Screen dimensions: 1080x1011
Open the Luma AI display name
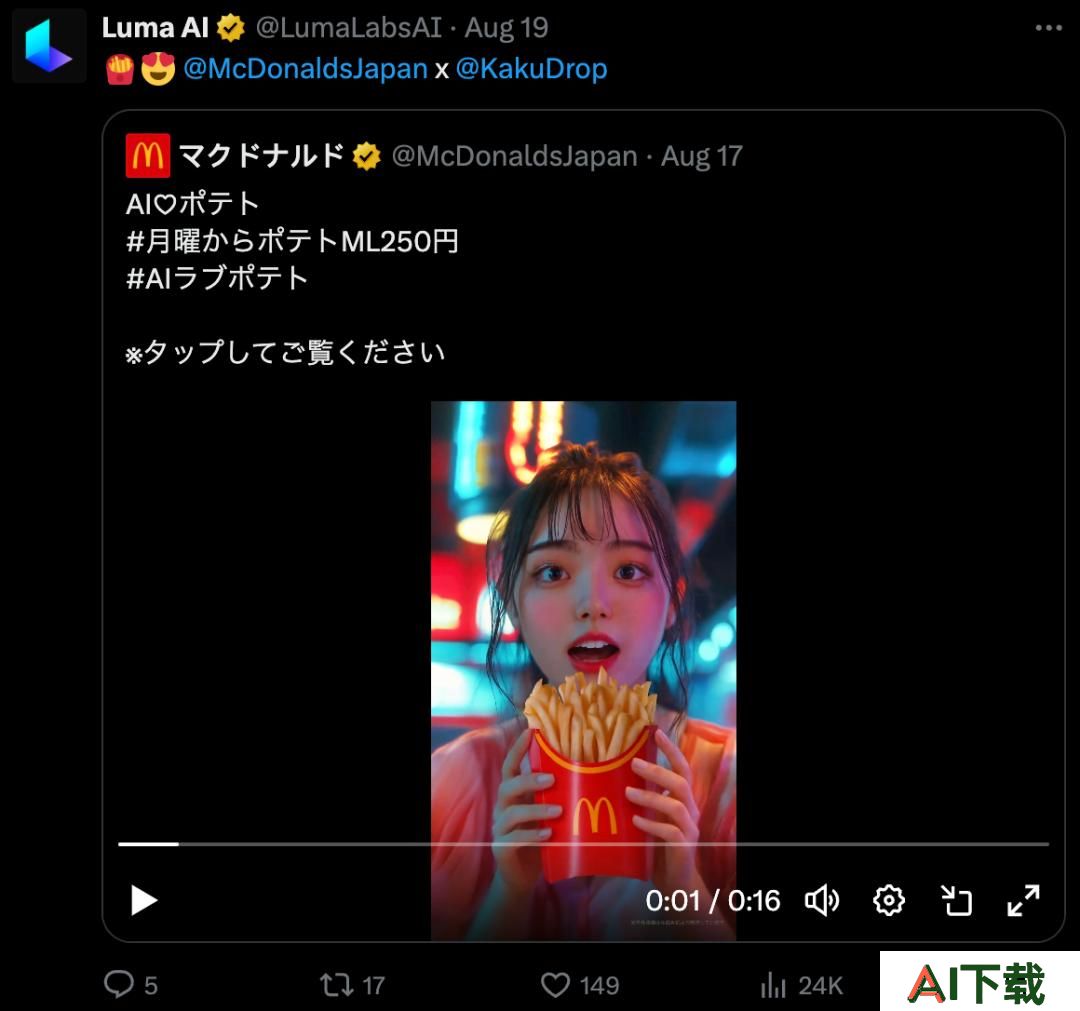coord(155,28)
